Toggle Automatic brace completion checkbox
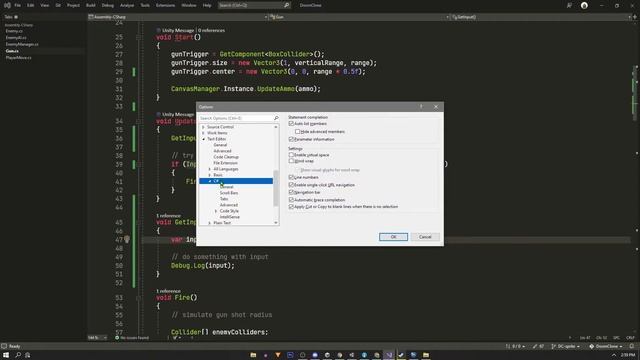Image resolution: width=640 pixels, height=360 pixels. pyautogui.click(x=291, y=200)
